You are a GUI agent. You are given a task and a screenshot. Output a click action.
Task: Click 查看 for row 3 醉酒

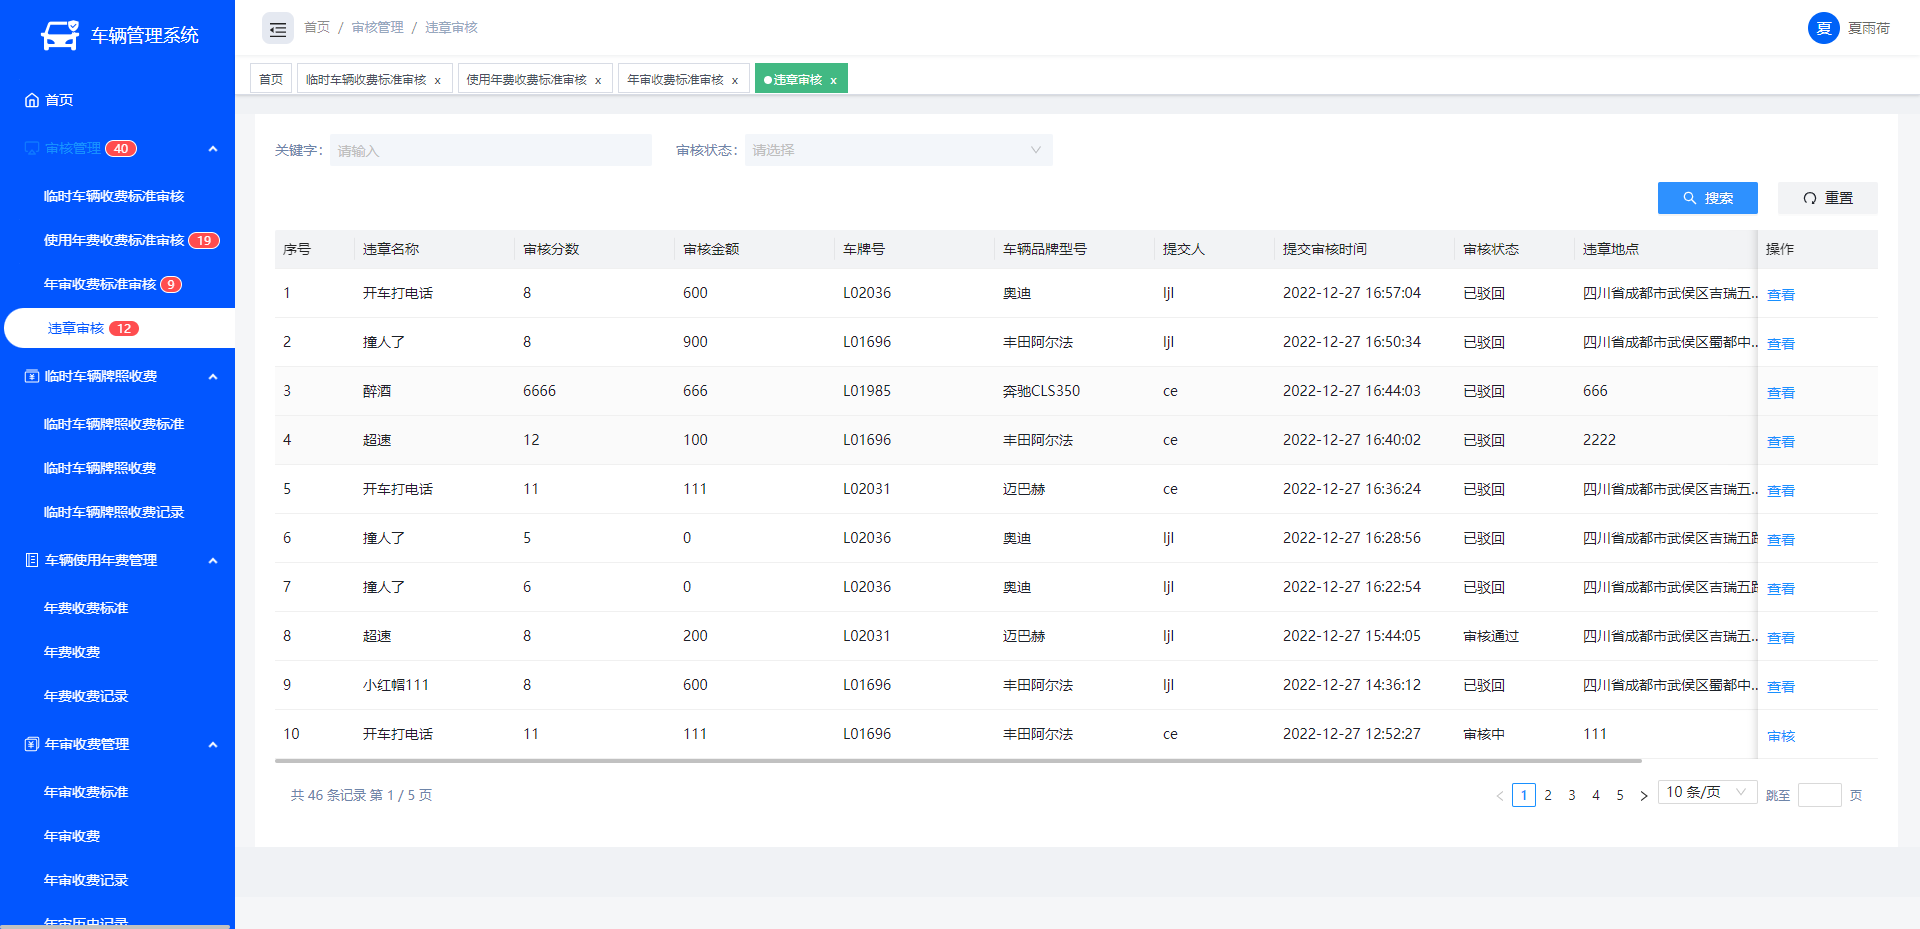(x=1781, y=393)
